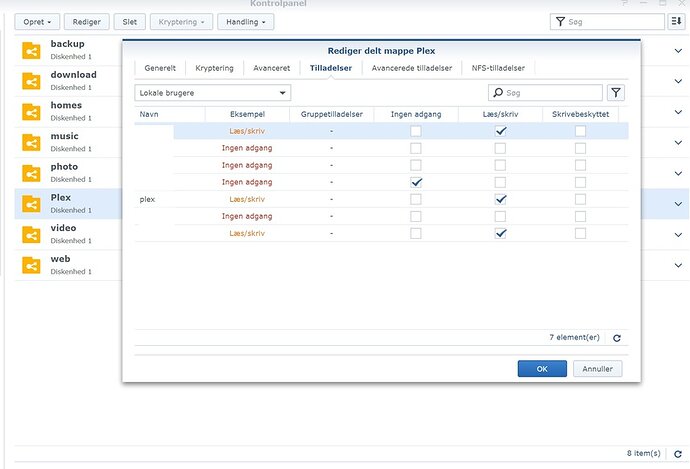Open the Kryptering toolbar dropdown
The width and height of the screenshot is (690, 469).
coord(181,22)
